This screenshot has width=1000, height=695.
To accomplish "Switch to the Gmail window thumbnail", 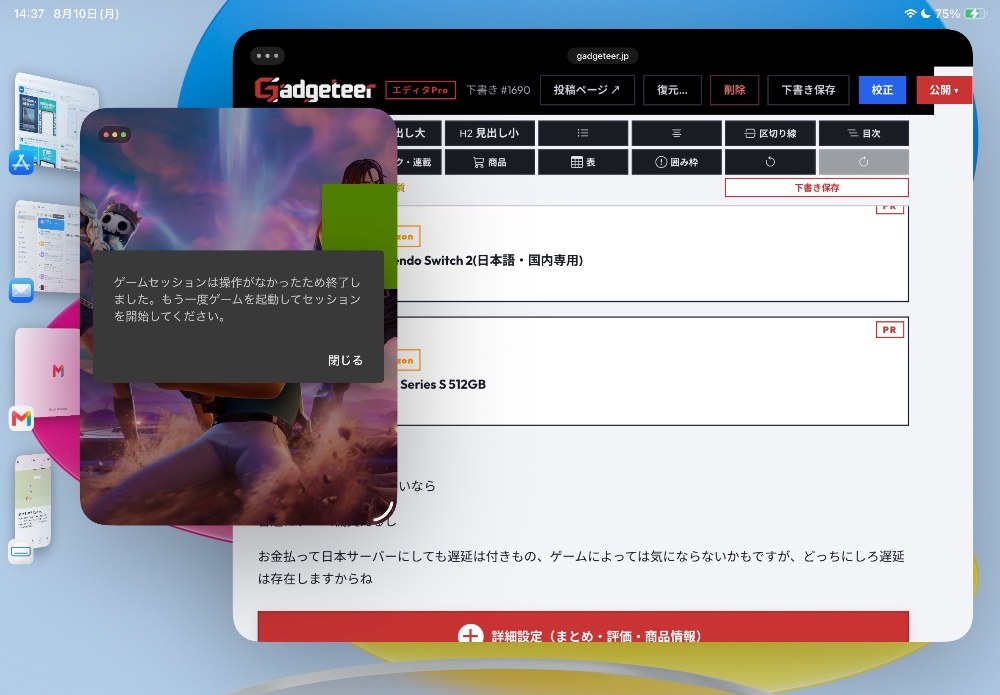I will tap(48, 372).
